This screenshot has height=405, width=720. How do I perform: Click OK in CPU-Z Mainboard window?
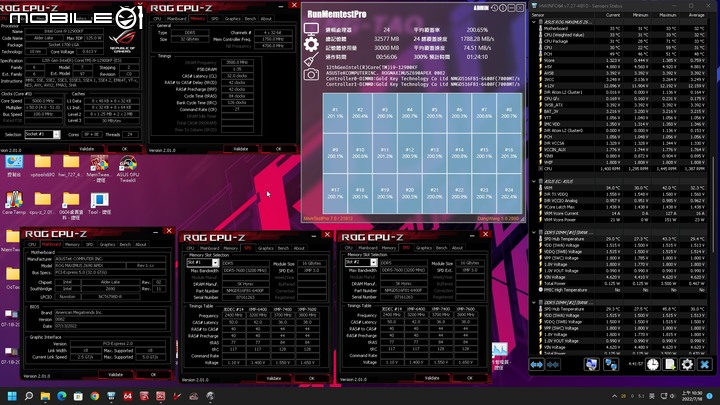click(153, 375)
